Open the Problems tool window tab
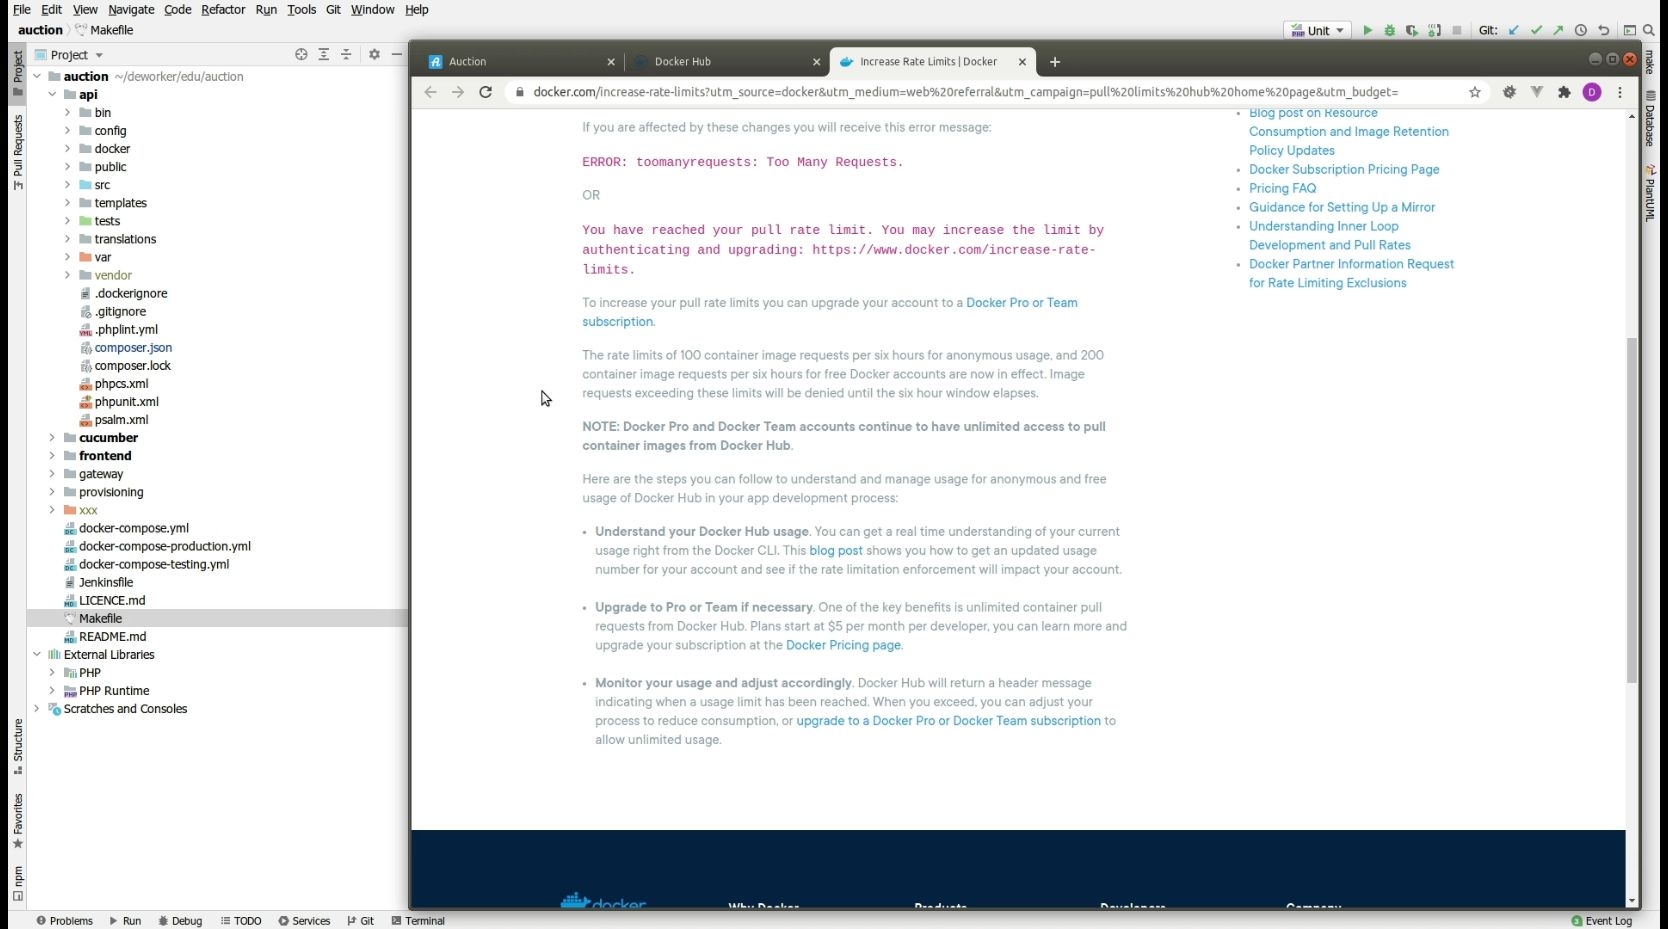1668x929 pixels. (x=64, y=921)
